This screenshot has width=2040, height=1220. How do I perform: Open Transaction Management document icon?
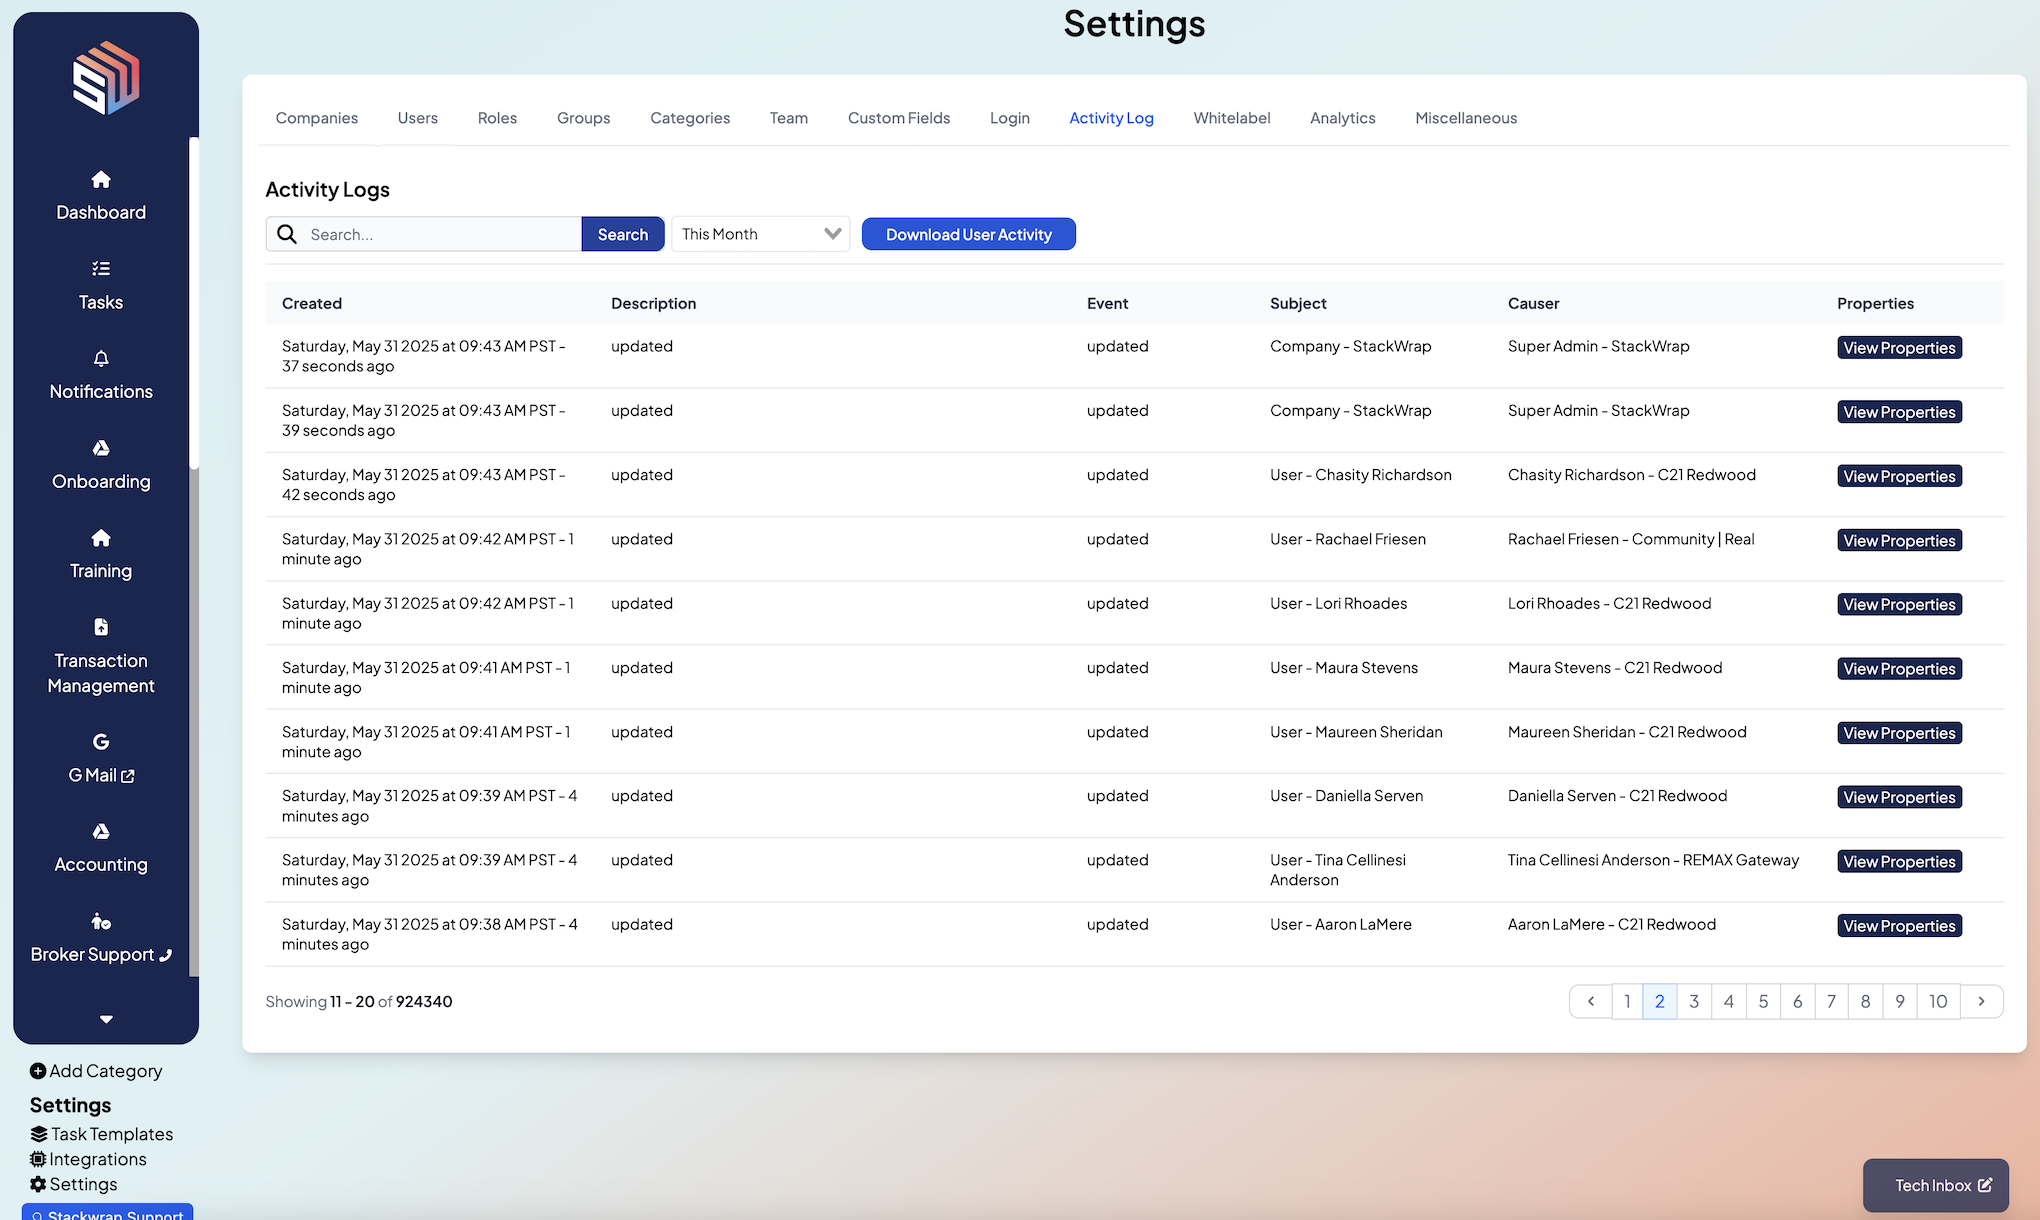click(101, 627)
